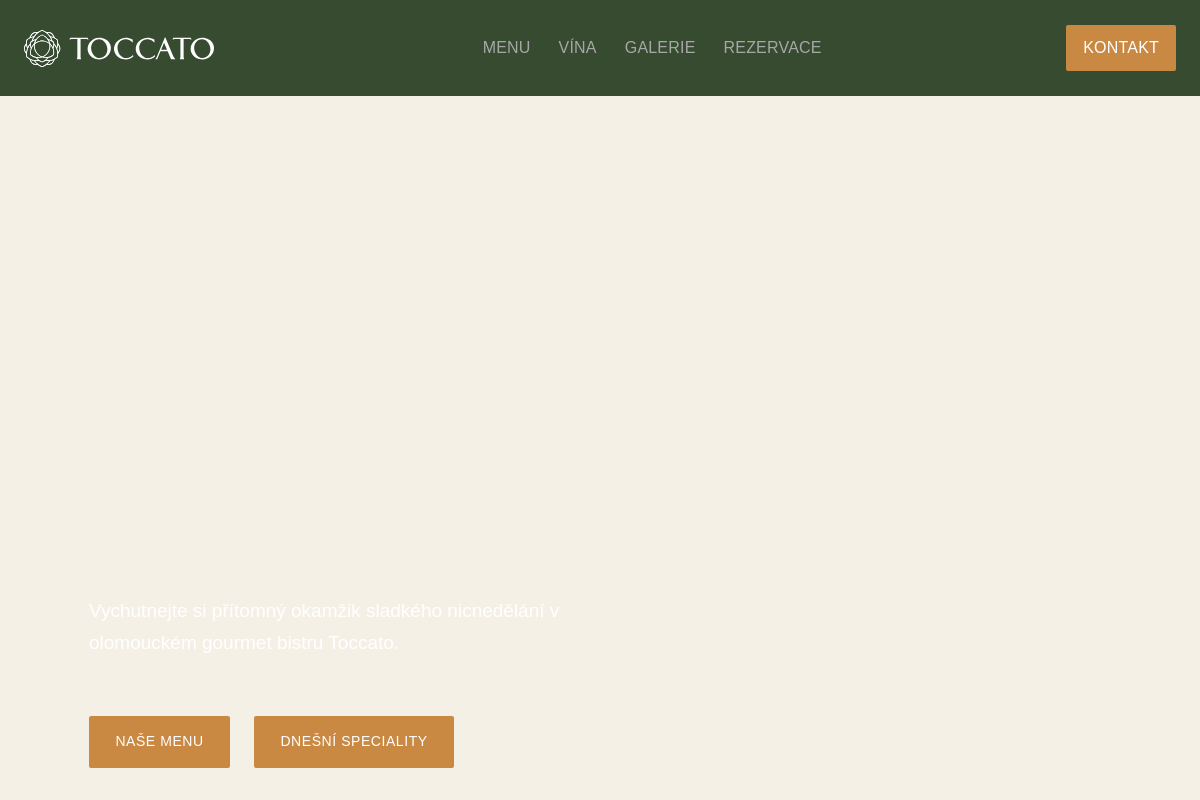Click the Toccato flower emblem logo

(x=42, y=48)
